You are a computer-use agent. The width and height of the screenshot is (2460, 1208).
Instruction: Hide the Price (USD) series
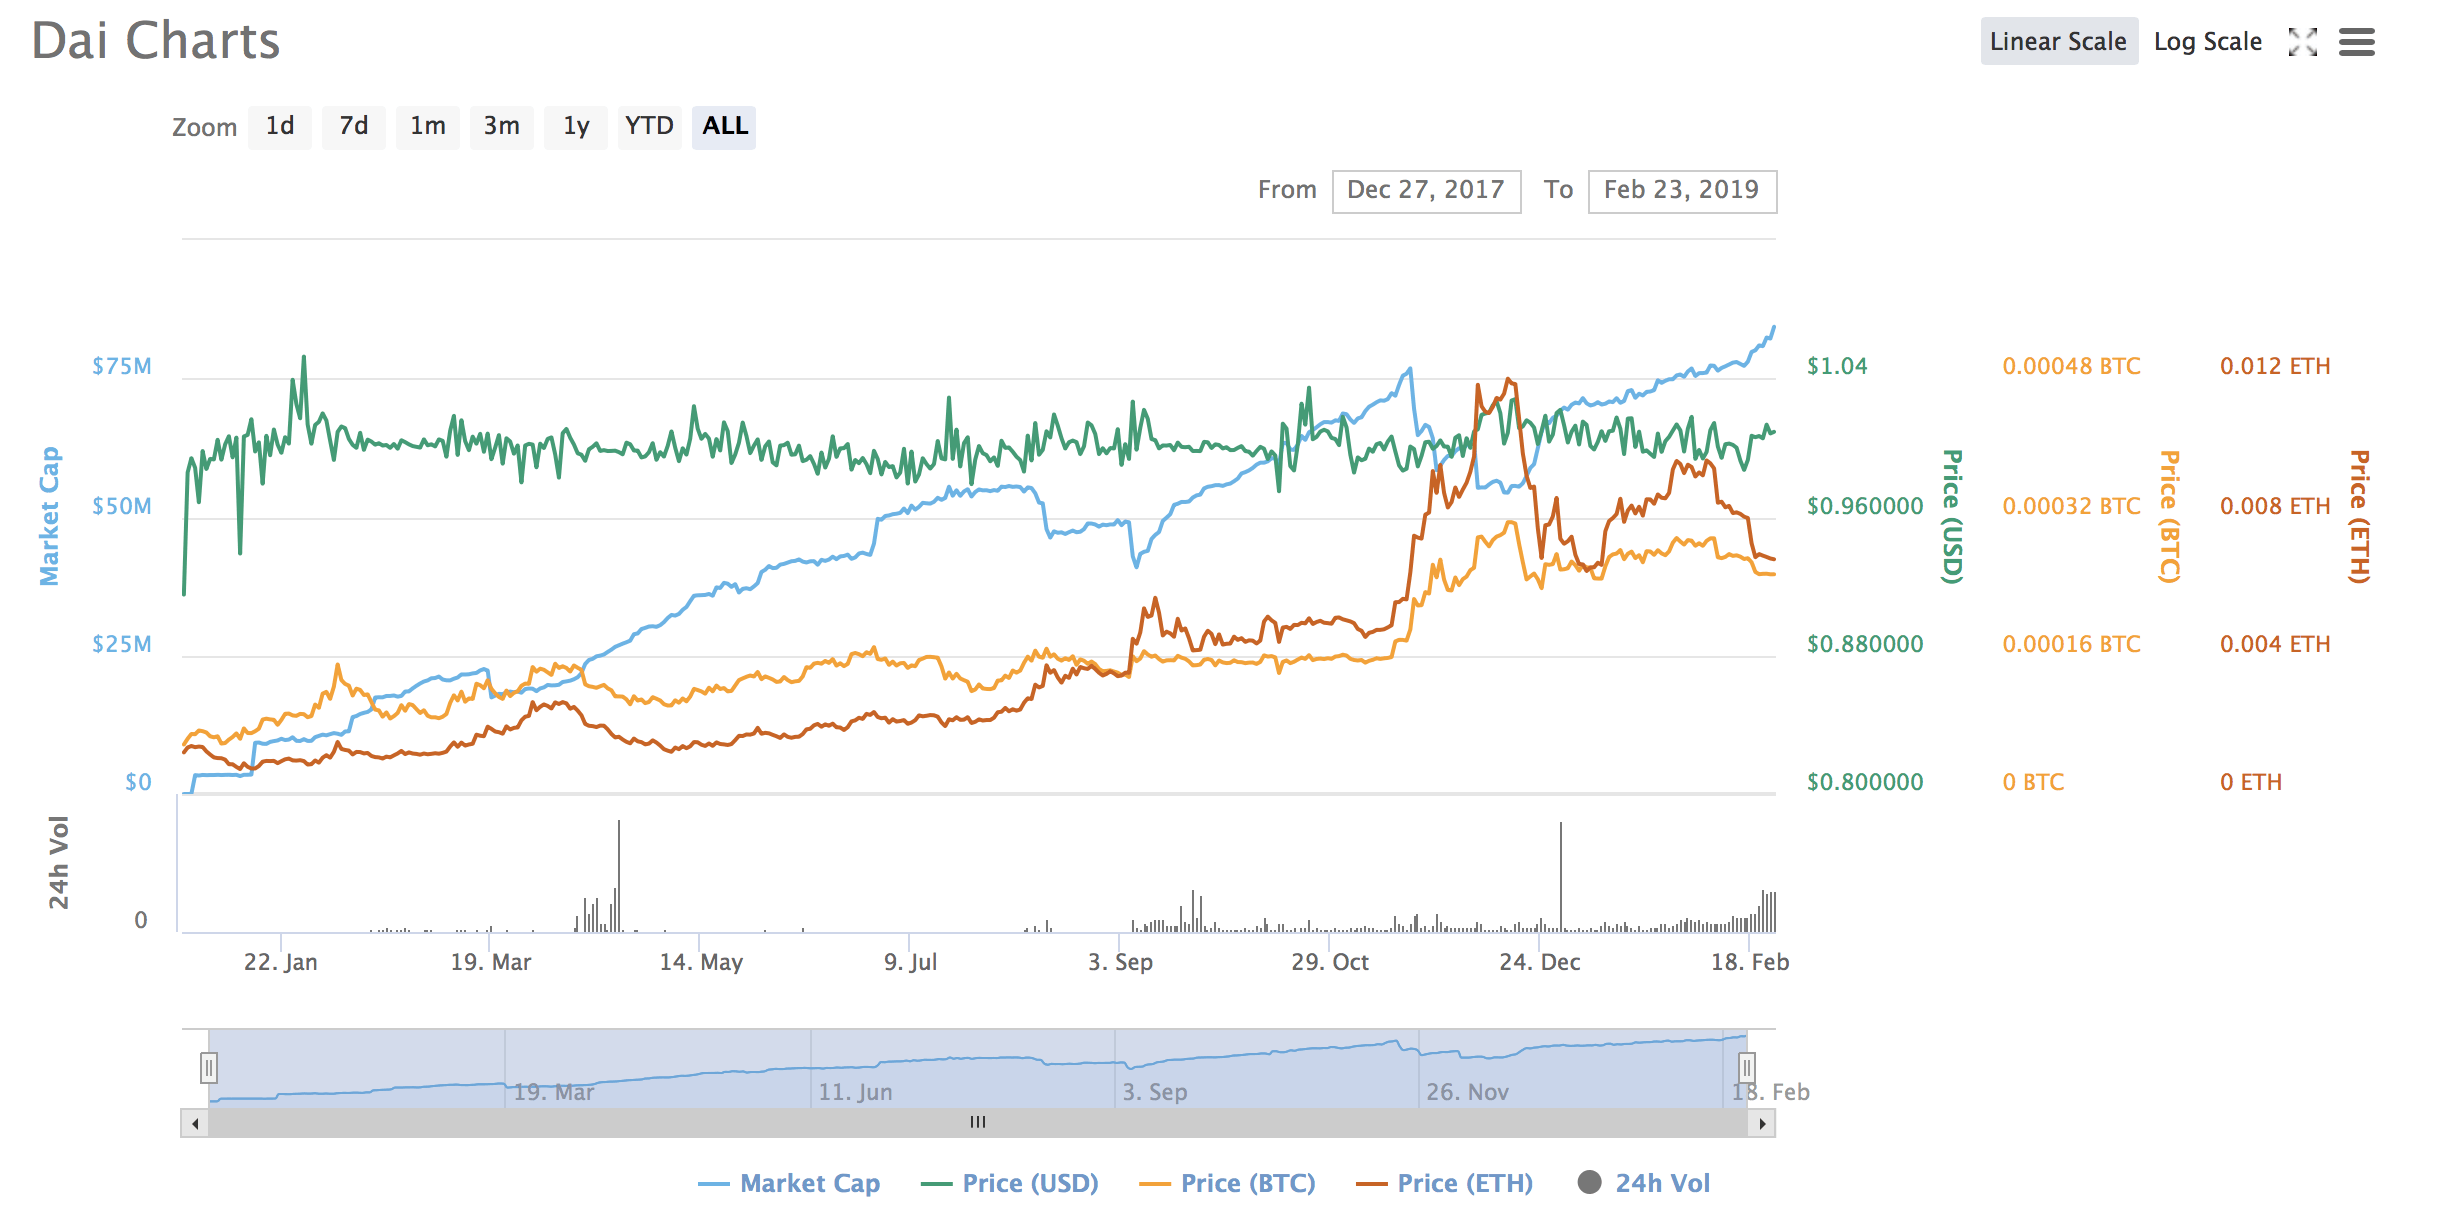coord(1009,1183)
